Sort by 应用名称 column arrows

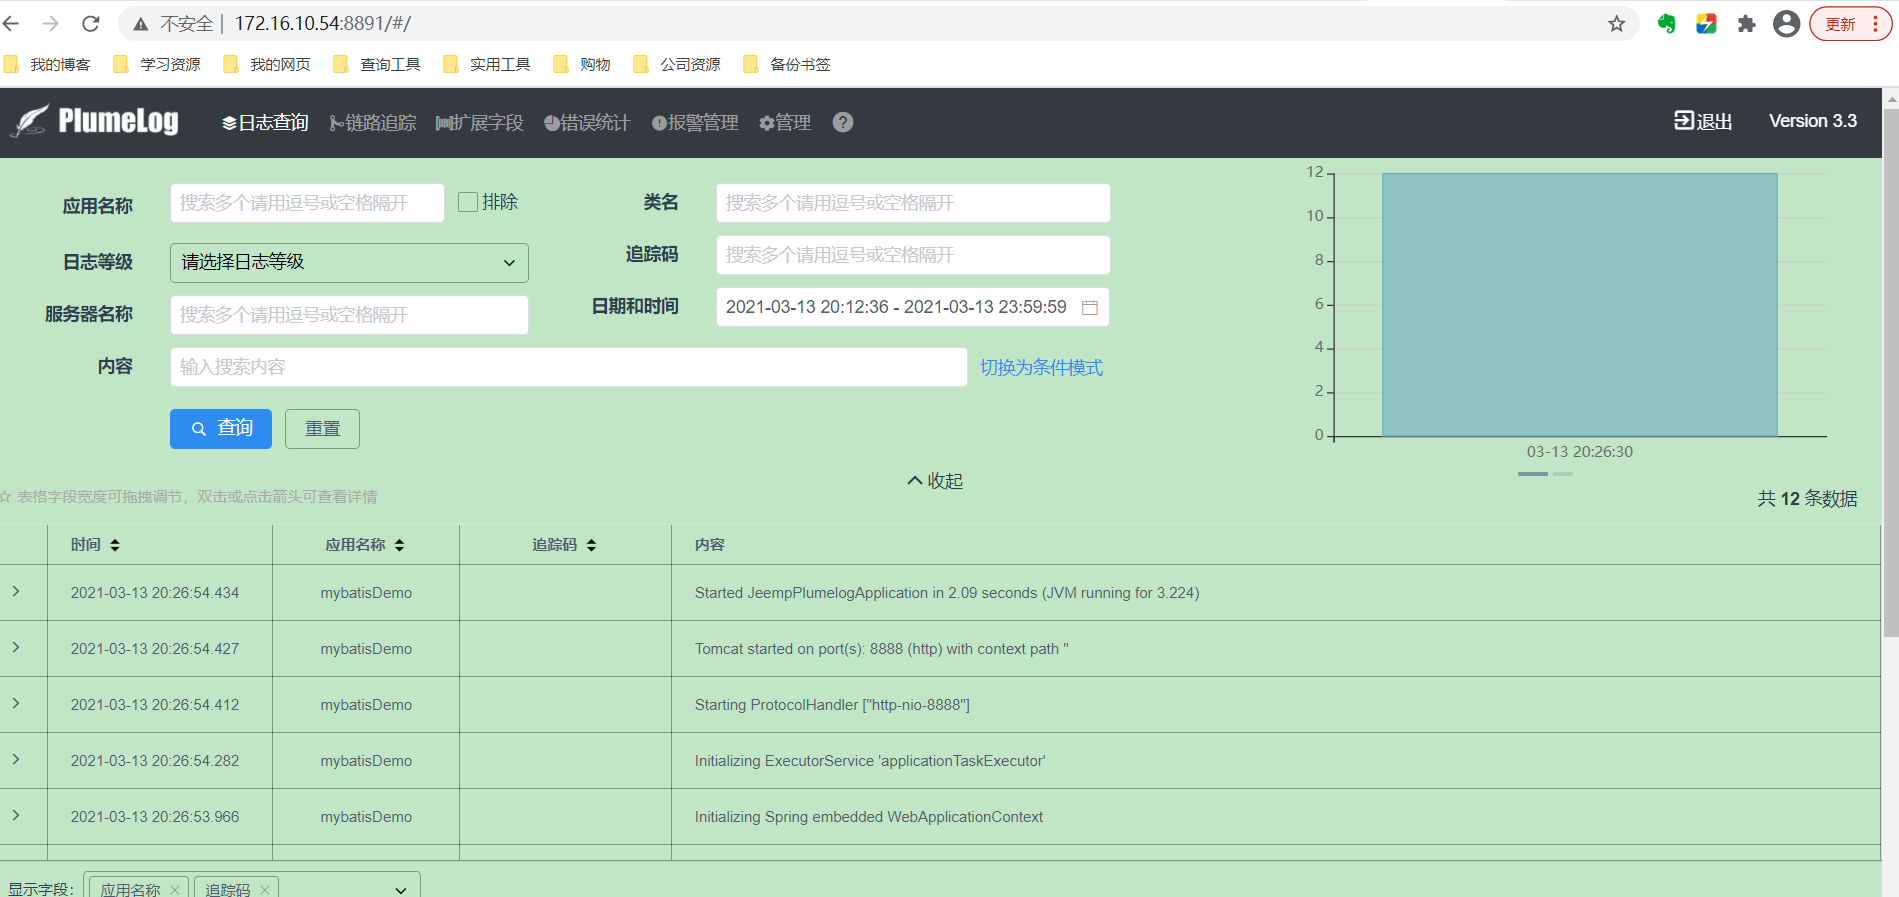coord(400,545)
